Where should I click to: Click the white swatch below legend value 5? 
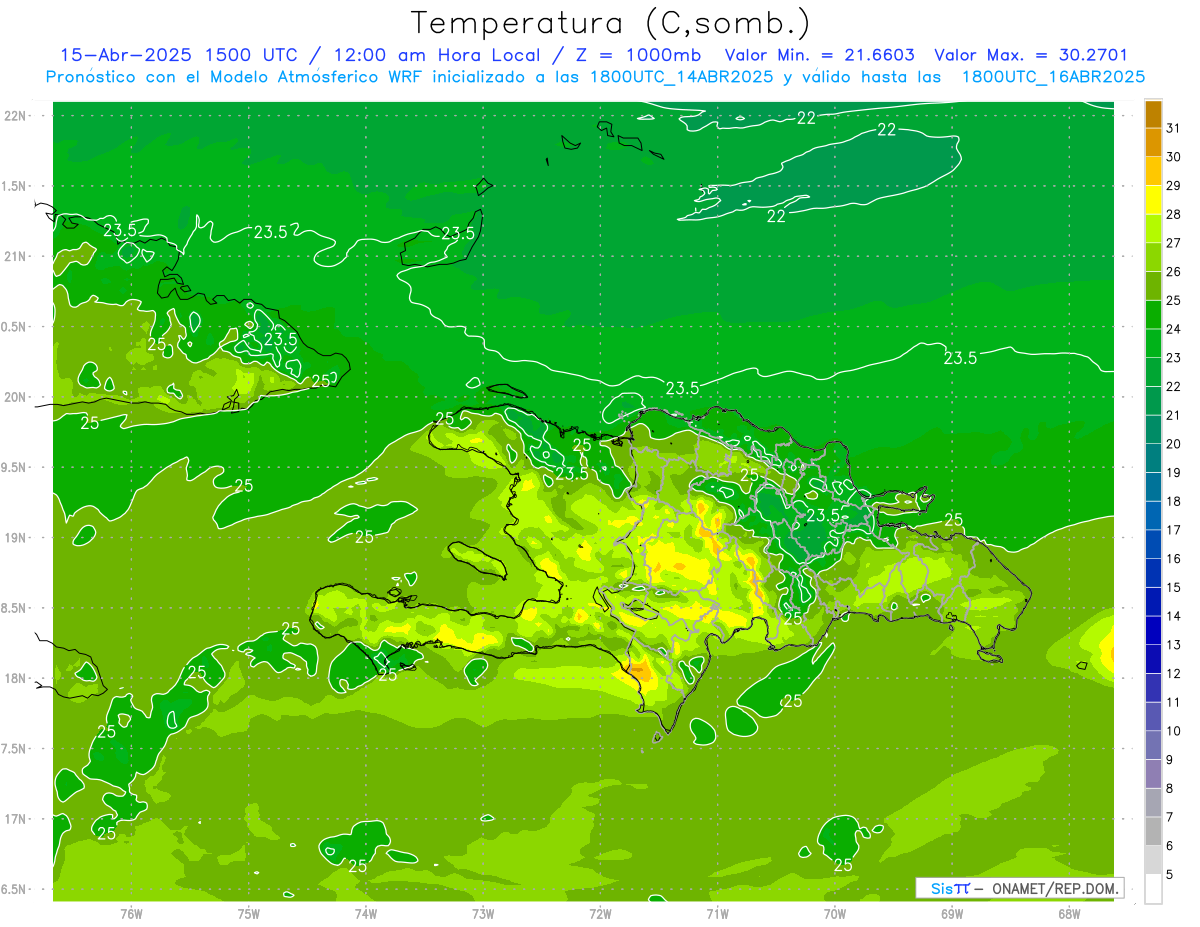click(1153, 889)
